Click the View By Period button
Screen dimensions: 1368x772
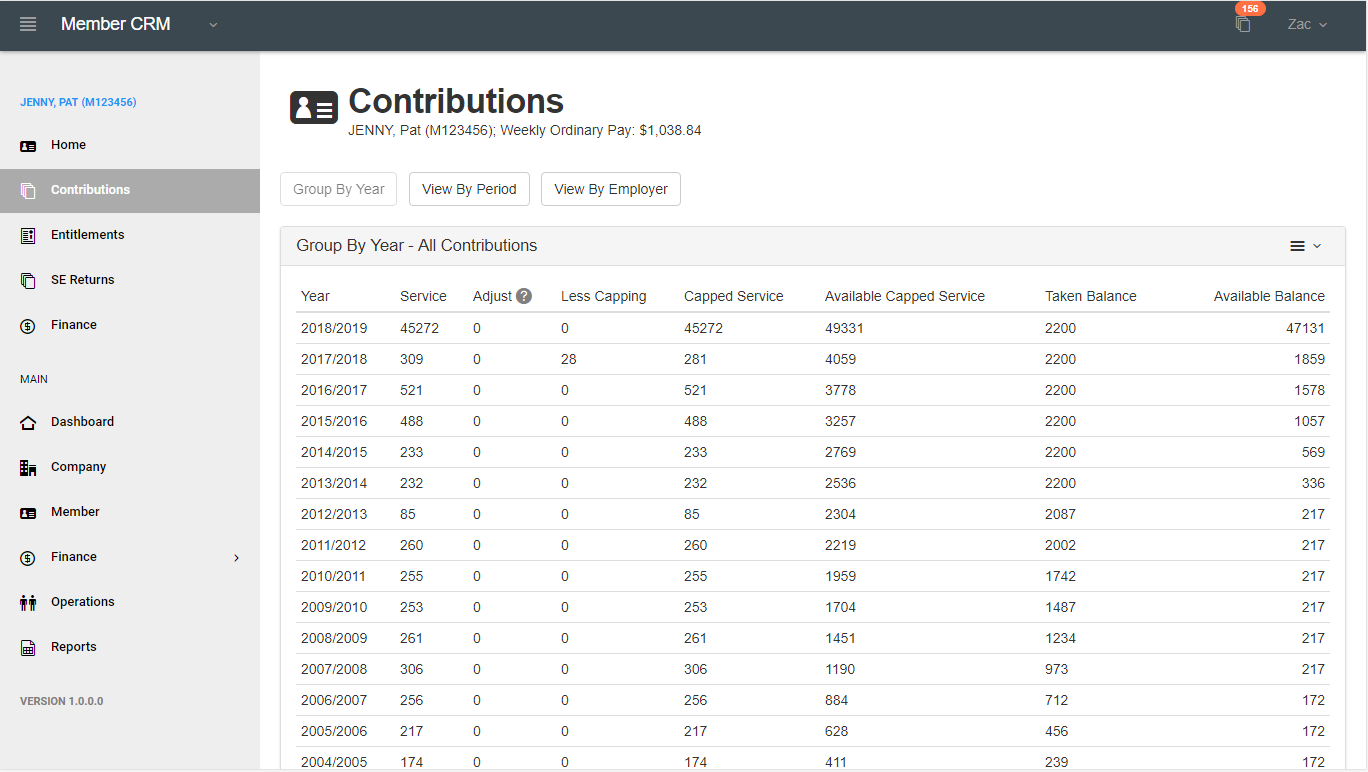click(x=469, y=189)
